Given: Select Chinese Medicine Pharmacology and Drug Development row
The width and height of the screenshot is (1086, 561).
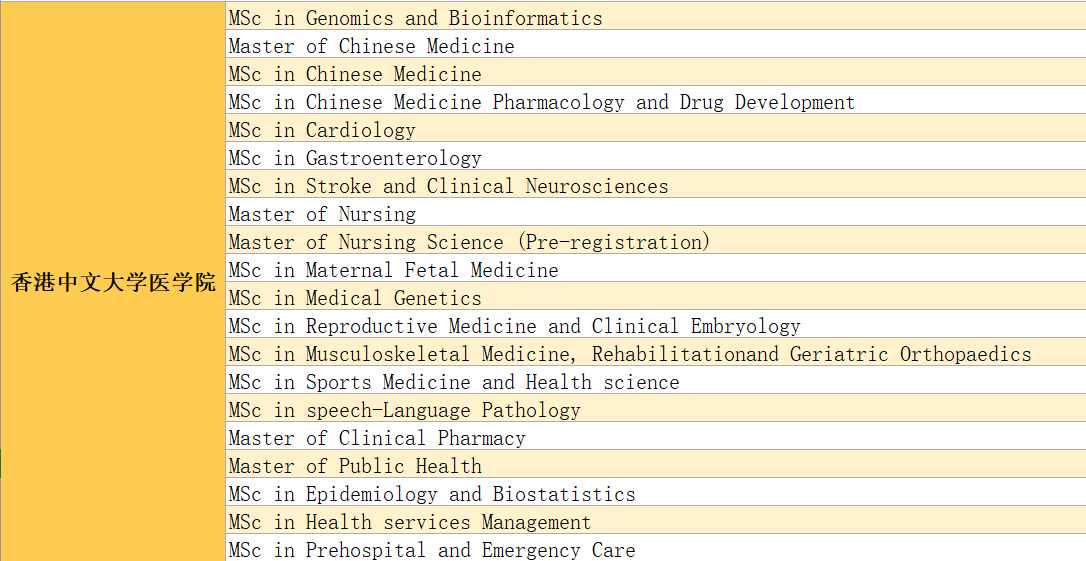Looking at the screenshot, I should (x=541, y=102).
